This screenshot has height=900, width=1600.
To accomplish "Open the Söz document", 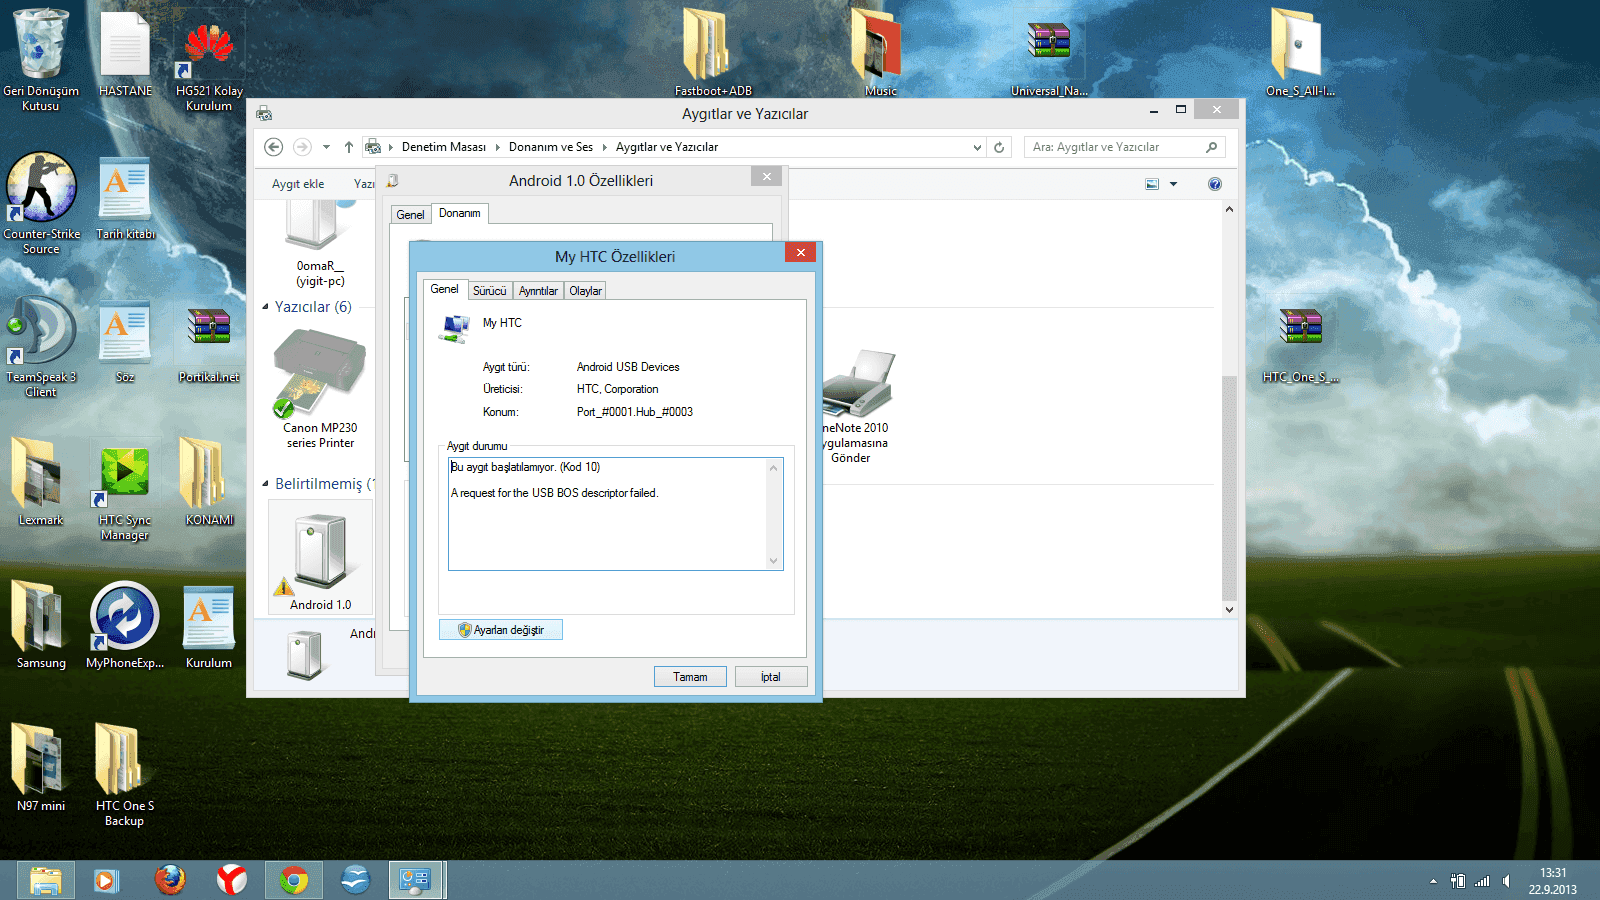I will 125,342.
